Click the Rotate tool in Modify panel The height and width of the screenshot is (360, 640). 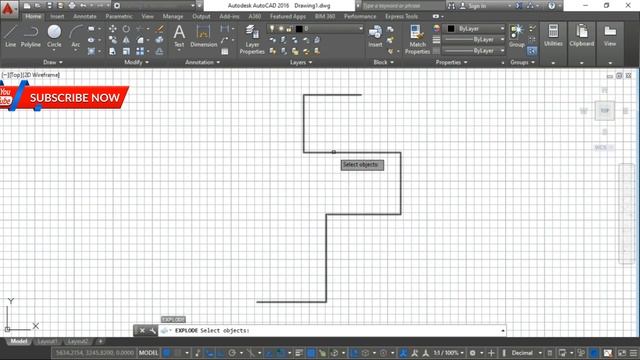click(x=126, y=29)
